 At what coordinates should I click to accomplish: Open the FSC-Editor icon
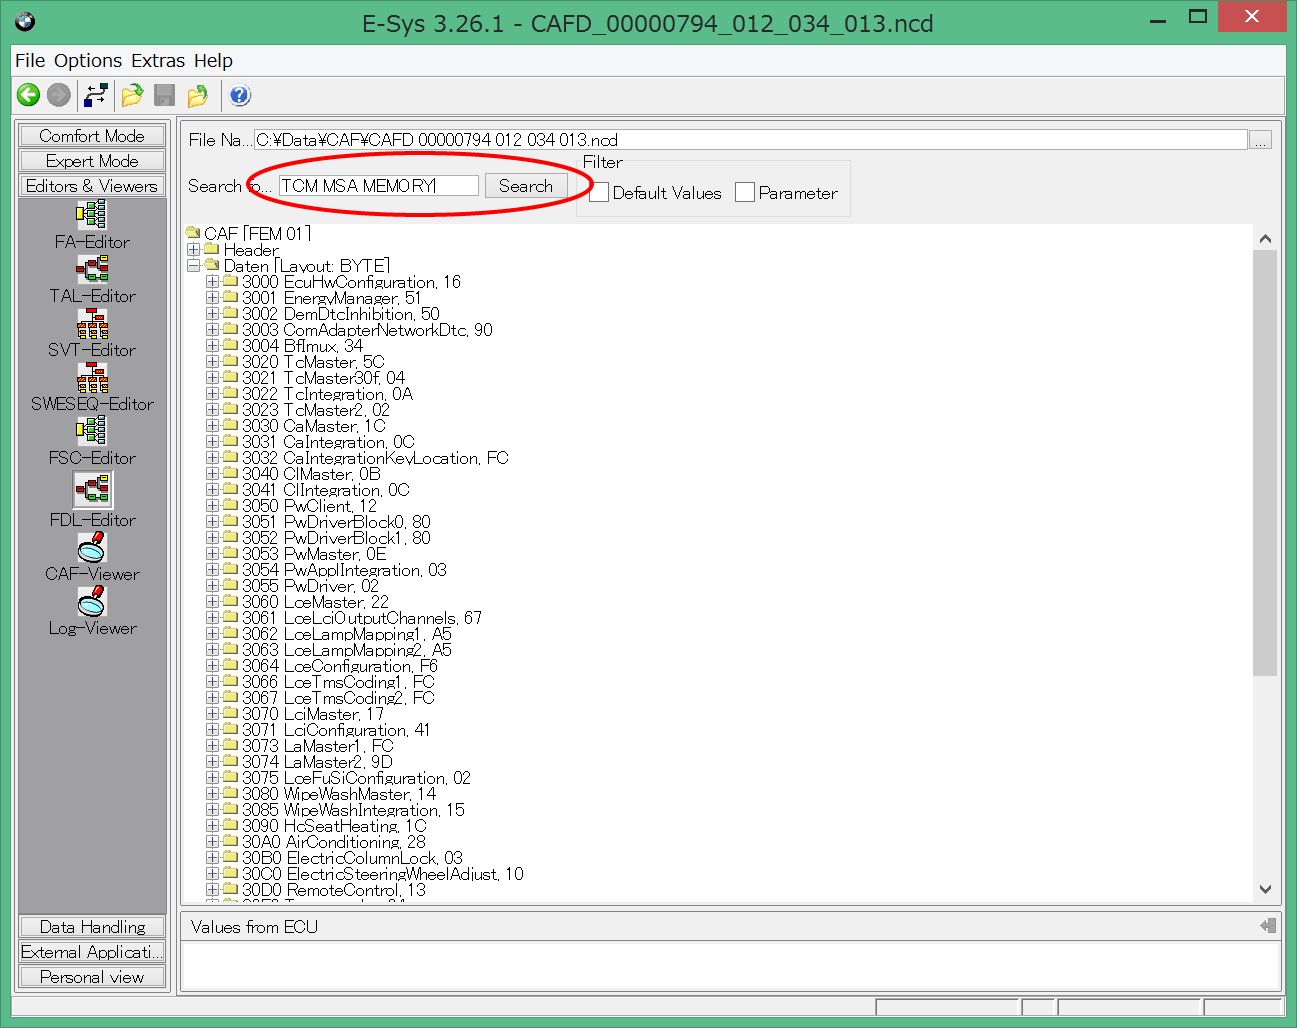click(x=92, y=431)
